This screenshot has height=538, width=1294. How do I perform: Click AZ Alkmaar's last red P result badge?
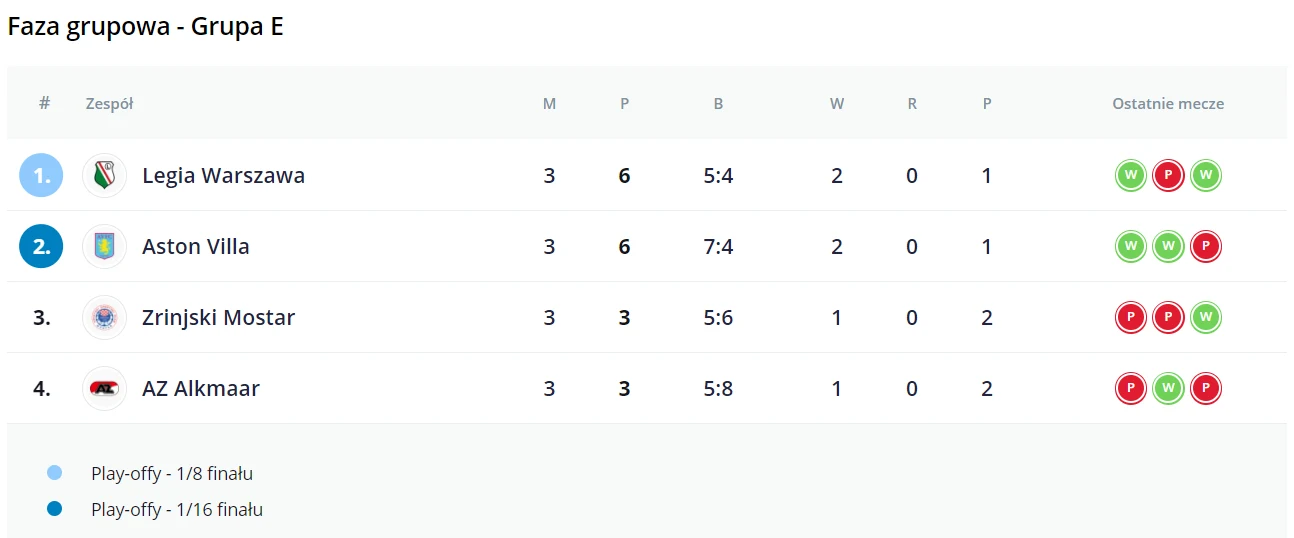tap(1206, 389)
